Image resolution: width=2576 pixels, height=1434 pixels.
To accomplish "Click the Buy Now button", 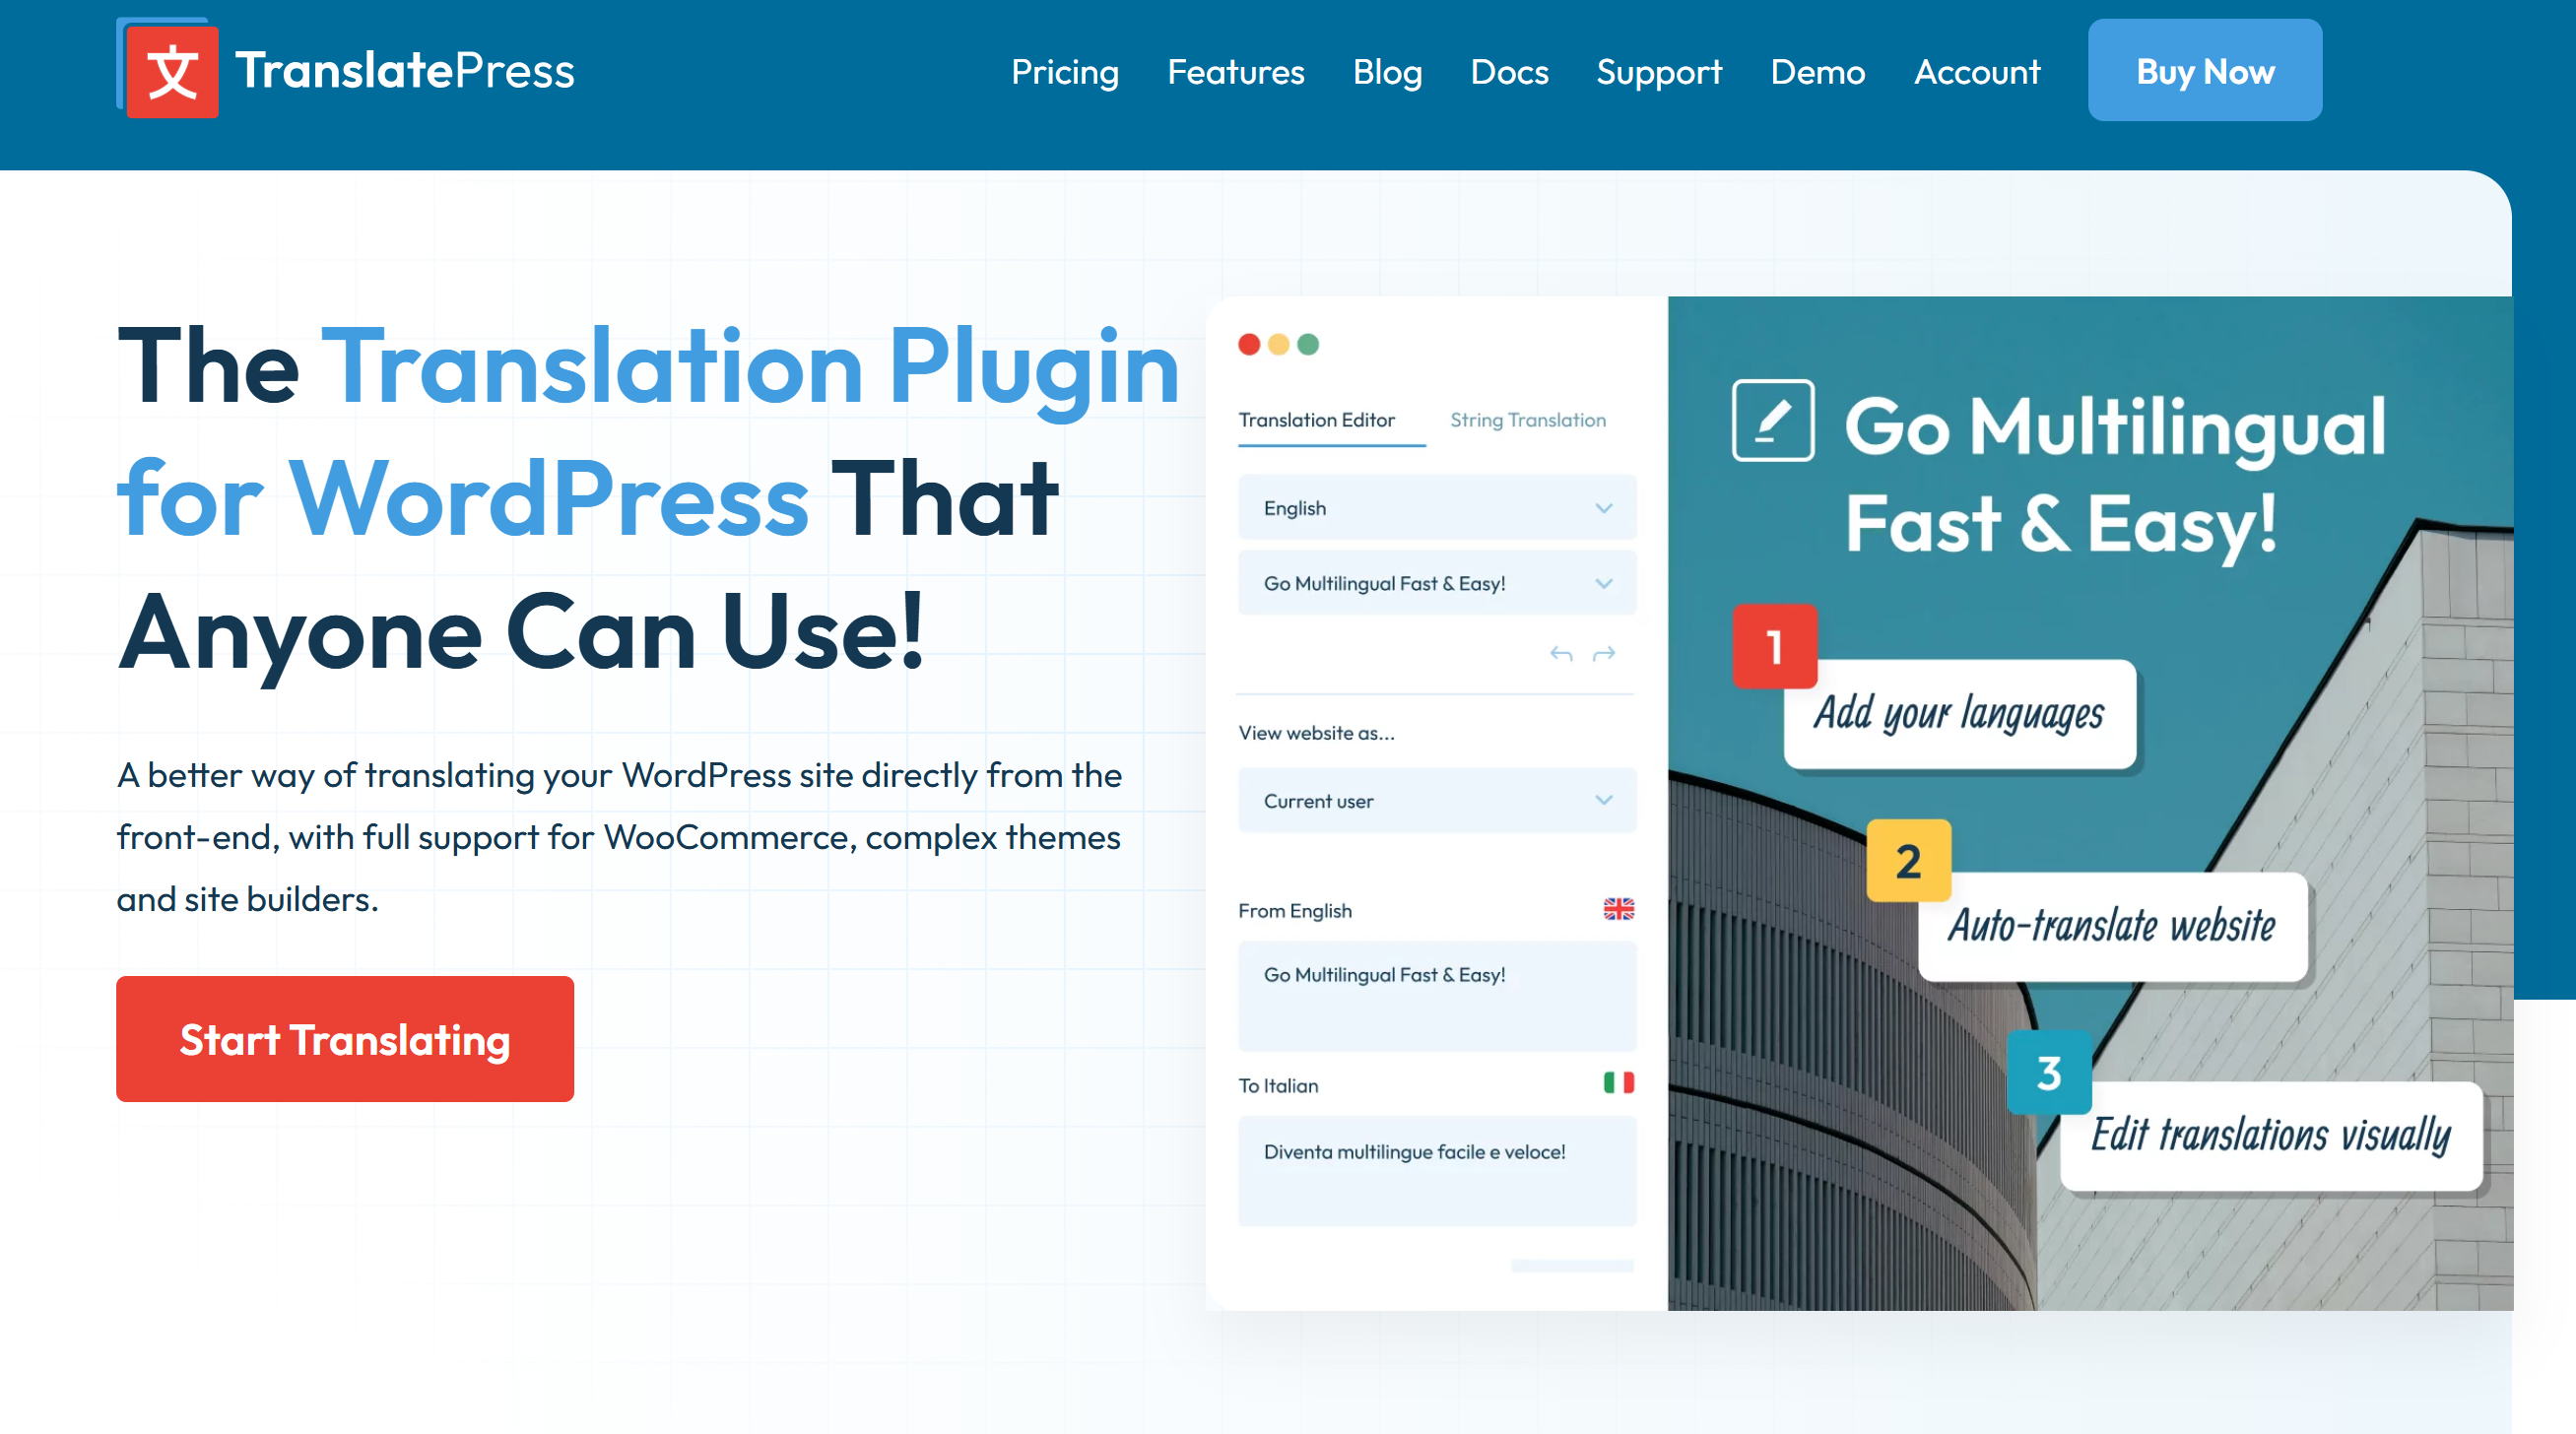I will (x=2204, y=70).
